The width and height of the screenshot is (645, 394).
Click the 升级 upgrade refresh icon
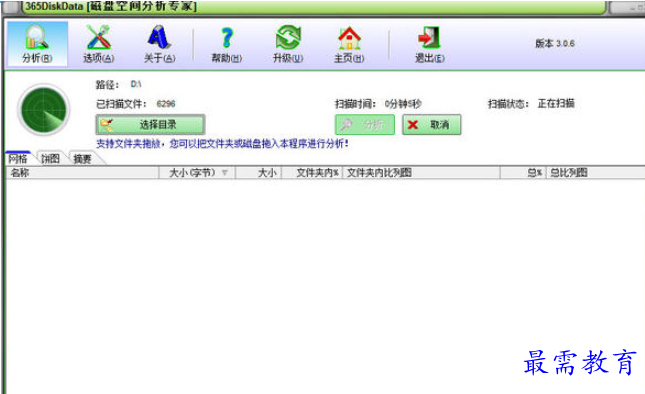(288, 44)
